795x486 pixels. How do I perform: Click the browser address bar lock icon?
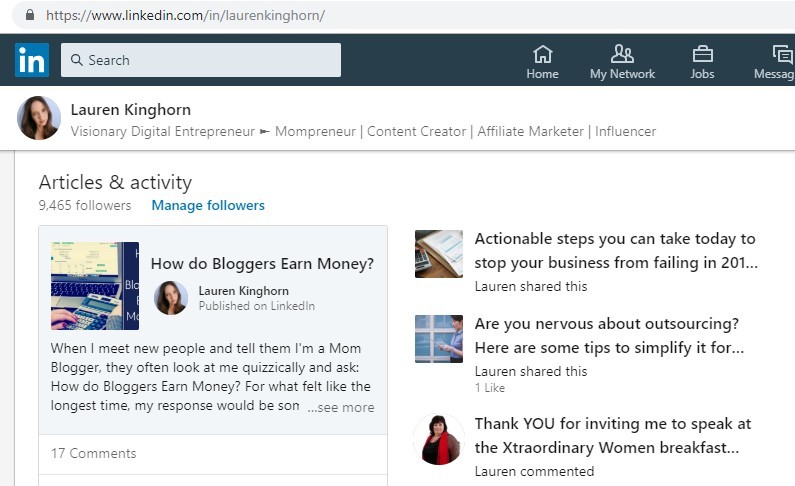tap(30, 15)
